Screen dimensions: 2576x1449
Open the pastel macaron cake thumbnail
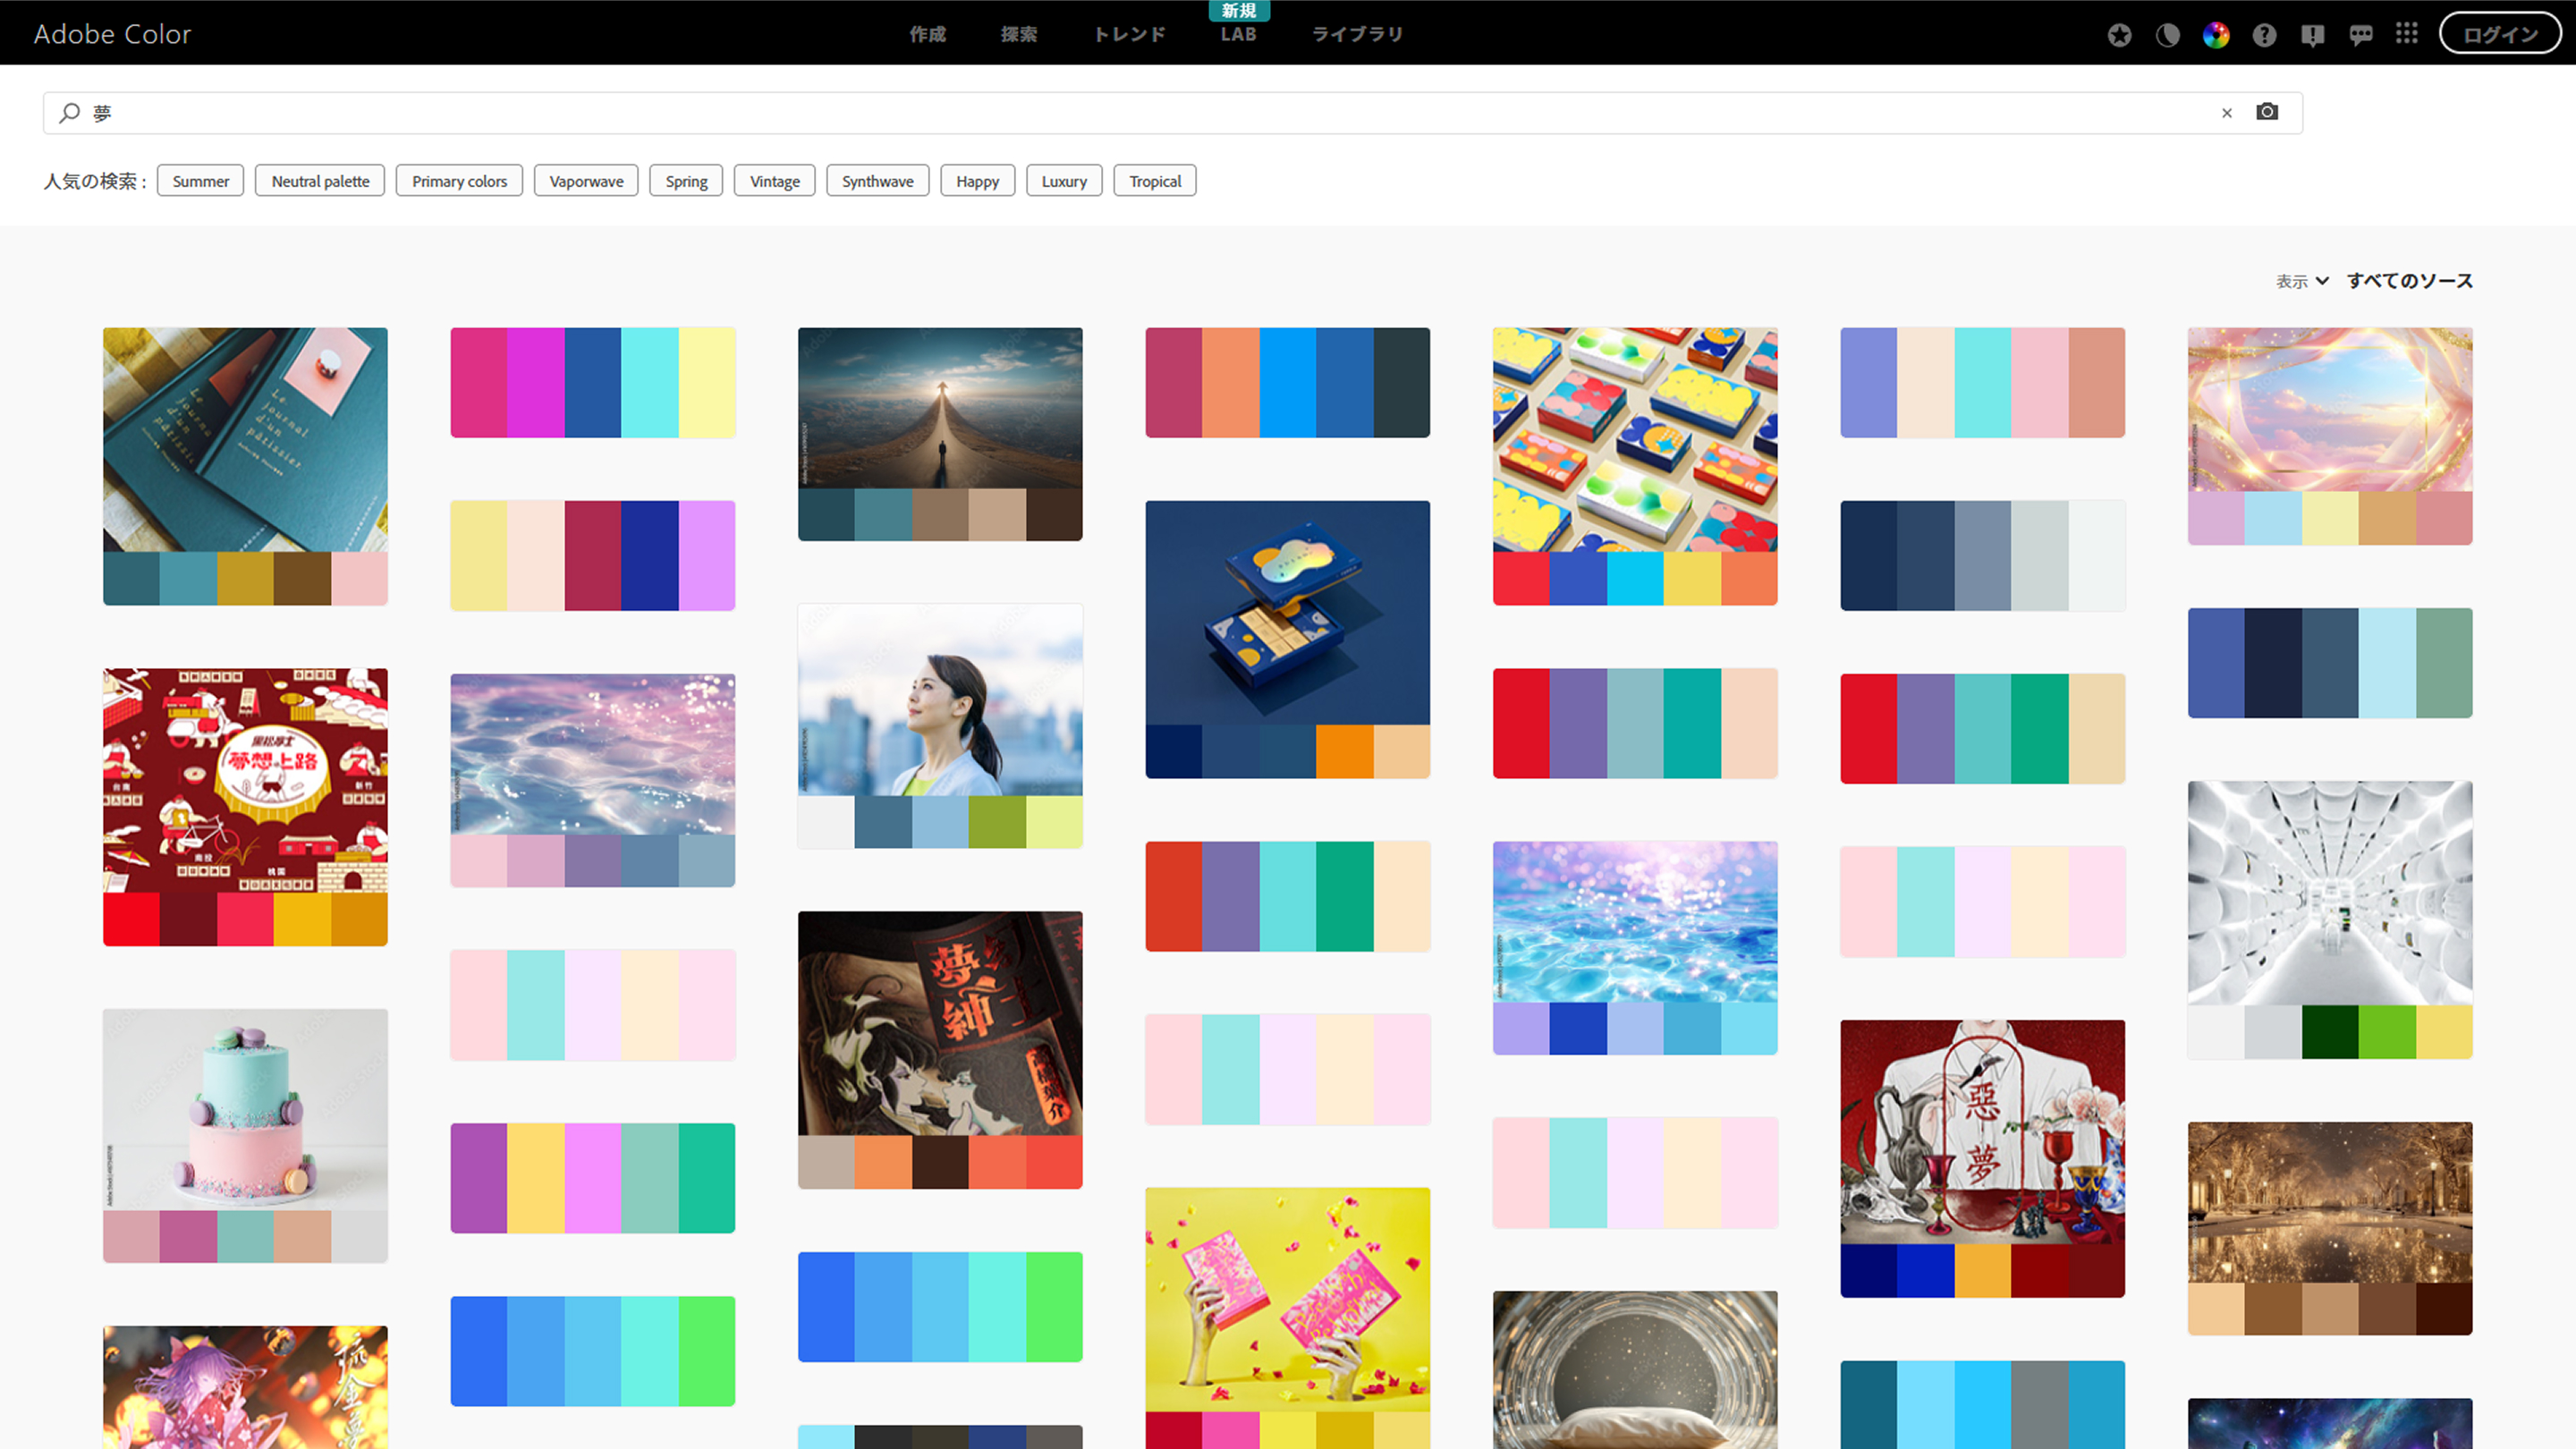tap(245, 1110)
